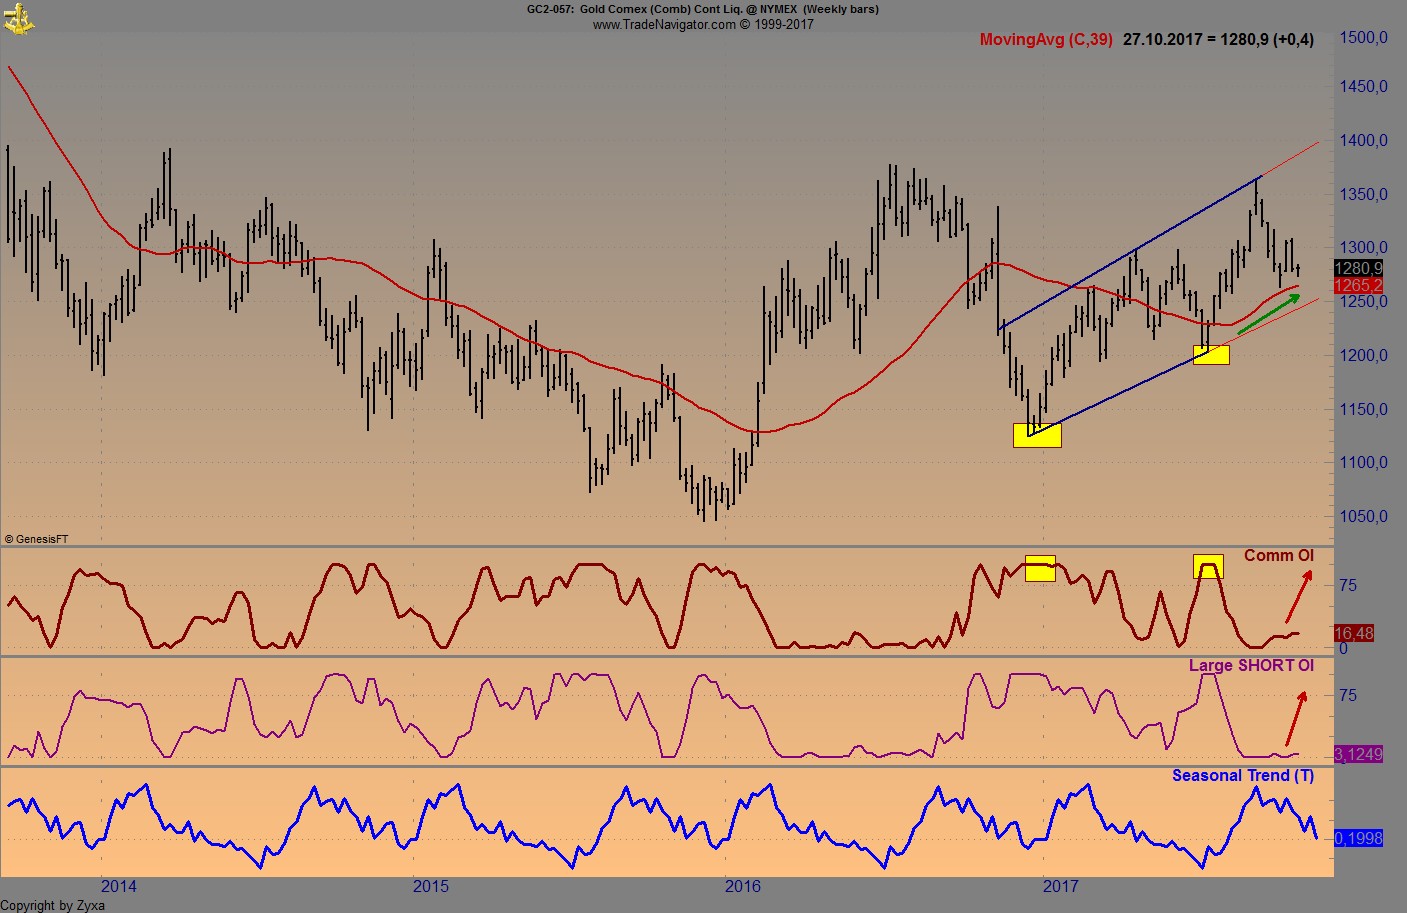Select the 2017 label on the time axis
This screenshot has width=1407, height=913.
(x=1062, y=886)
